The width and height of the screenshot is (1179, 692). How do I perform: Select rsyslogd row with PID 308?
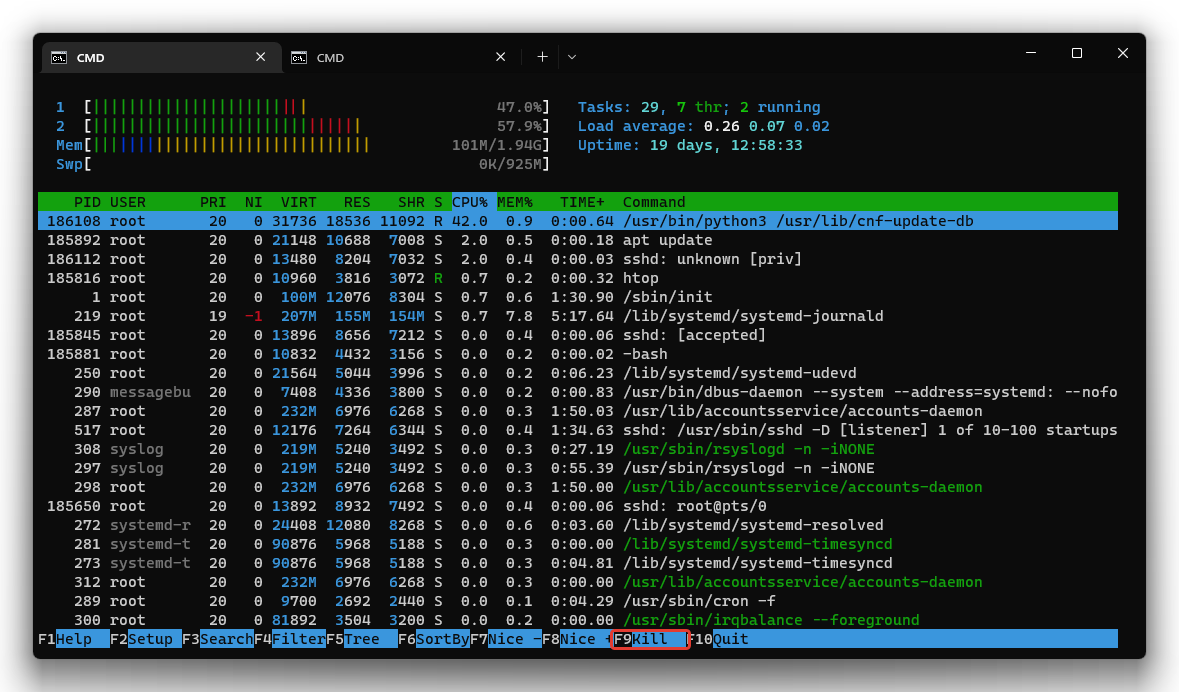pos(577,449)
